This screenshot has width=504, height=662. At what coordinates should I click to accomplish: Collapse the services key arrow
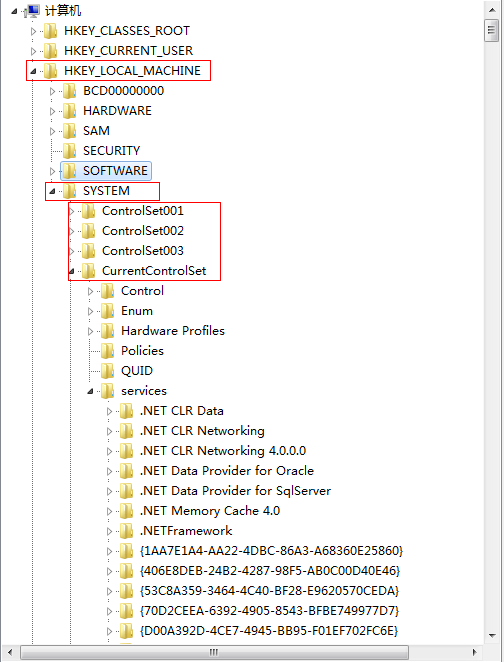click(x=90, y=391)
